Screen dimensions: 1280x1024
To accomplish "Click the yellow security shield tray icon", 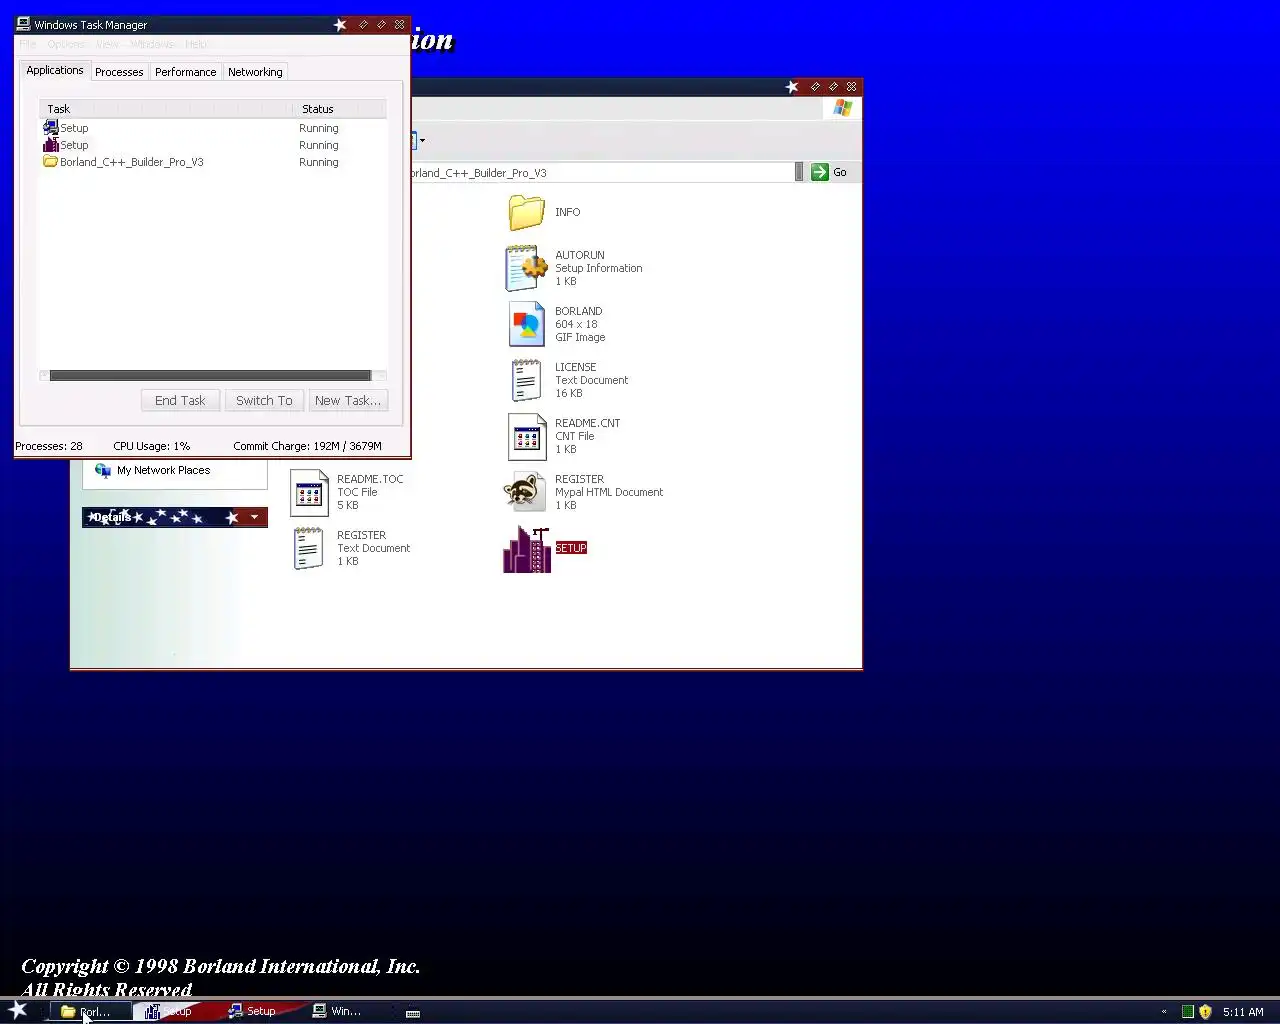I will click(1205, 1011).
